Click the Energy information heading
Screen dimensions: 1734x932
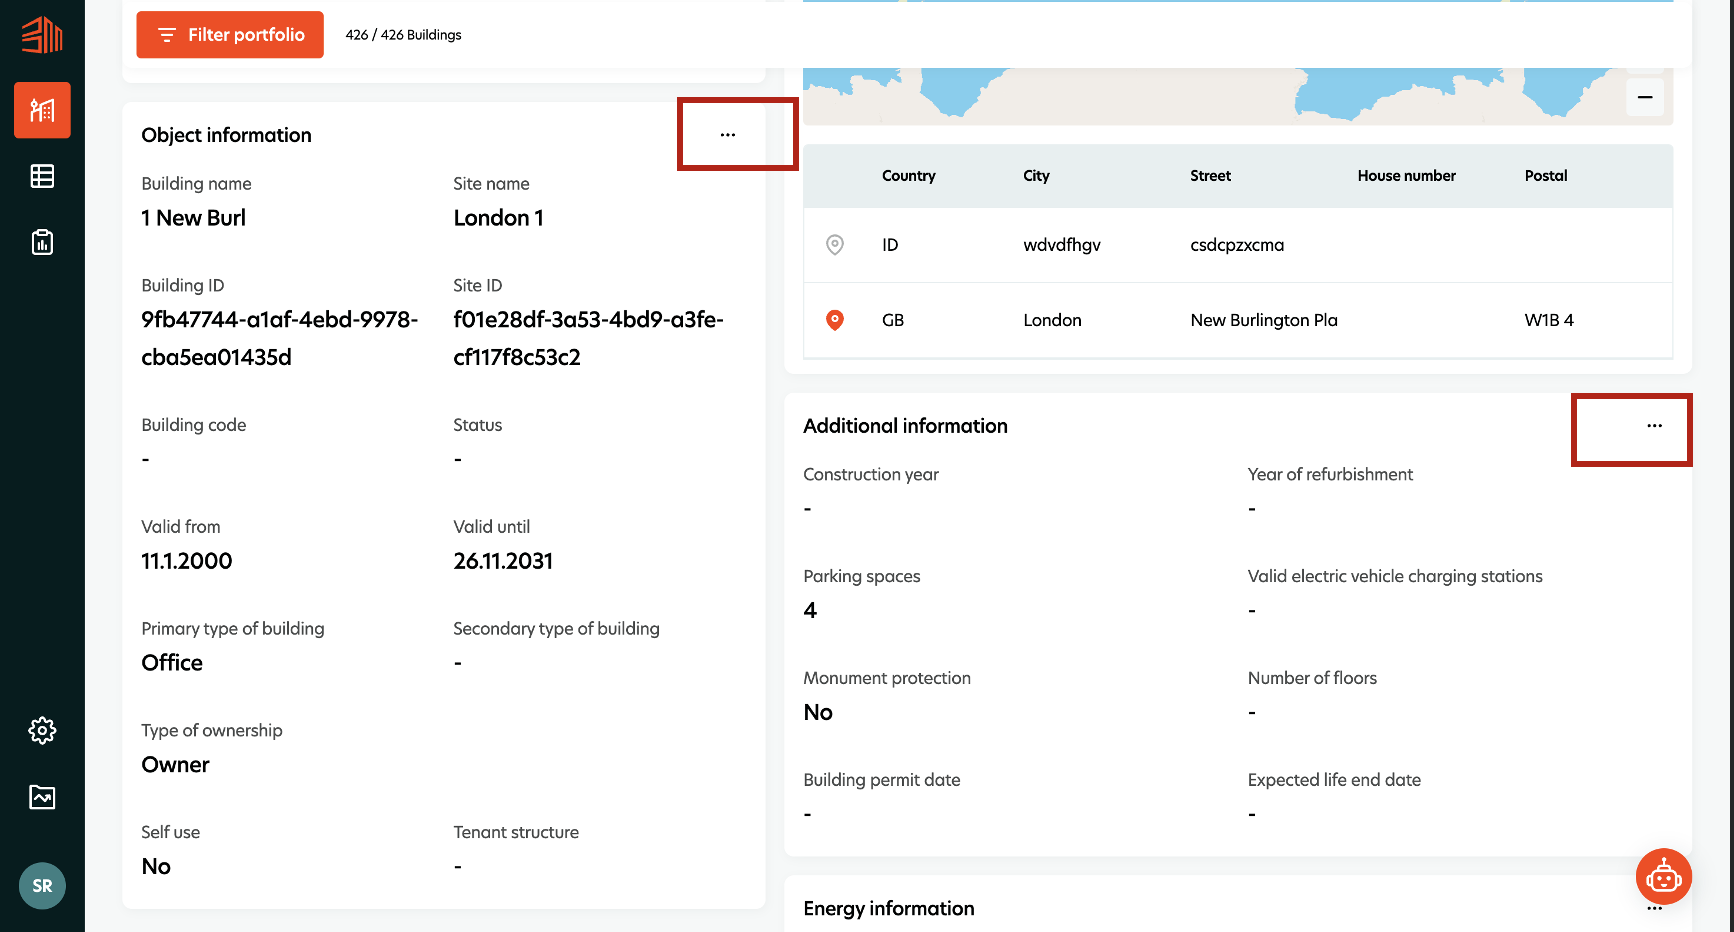pyautogui.click(x=889, y=908)
